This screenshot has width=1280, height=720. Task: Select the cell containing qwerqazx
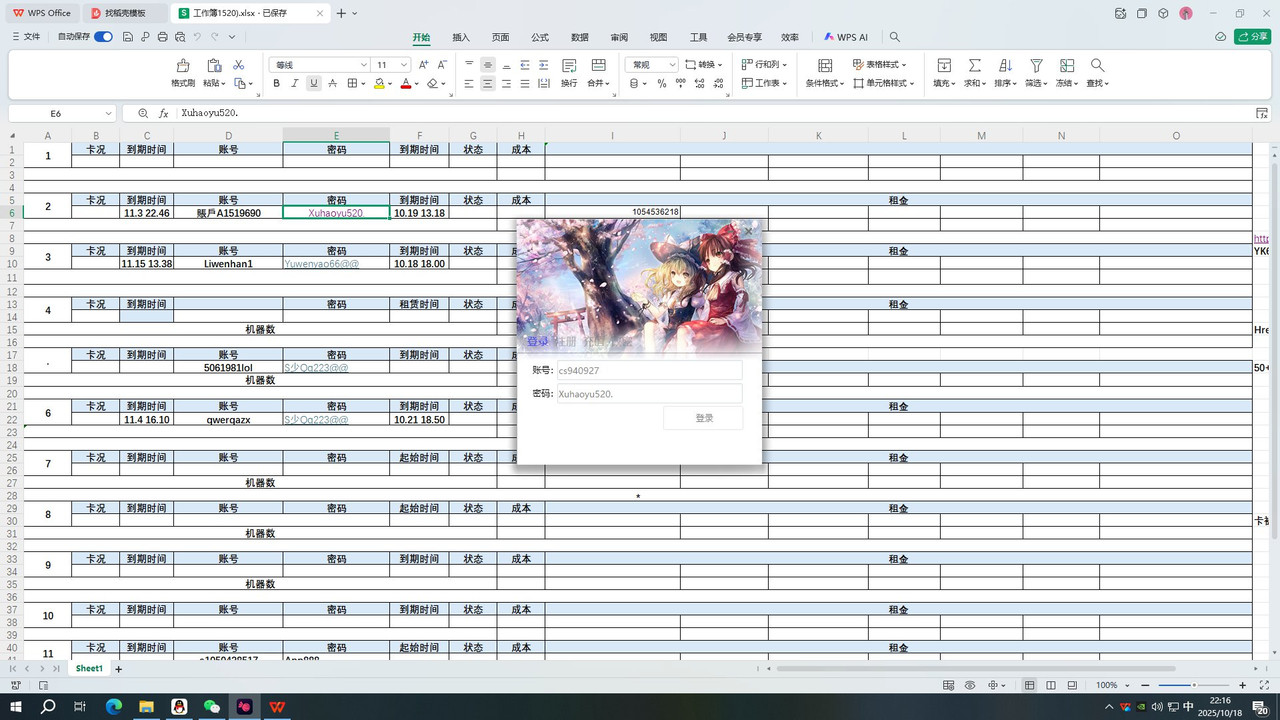(228, 420)
